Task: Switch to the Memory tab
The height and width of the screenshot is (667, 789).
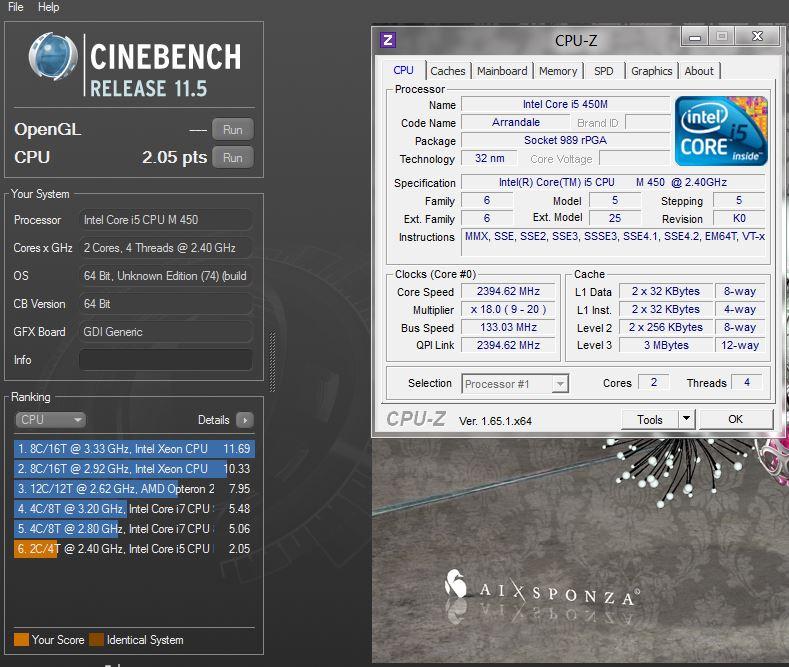Action: pos(558,71)
